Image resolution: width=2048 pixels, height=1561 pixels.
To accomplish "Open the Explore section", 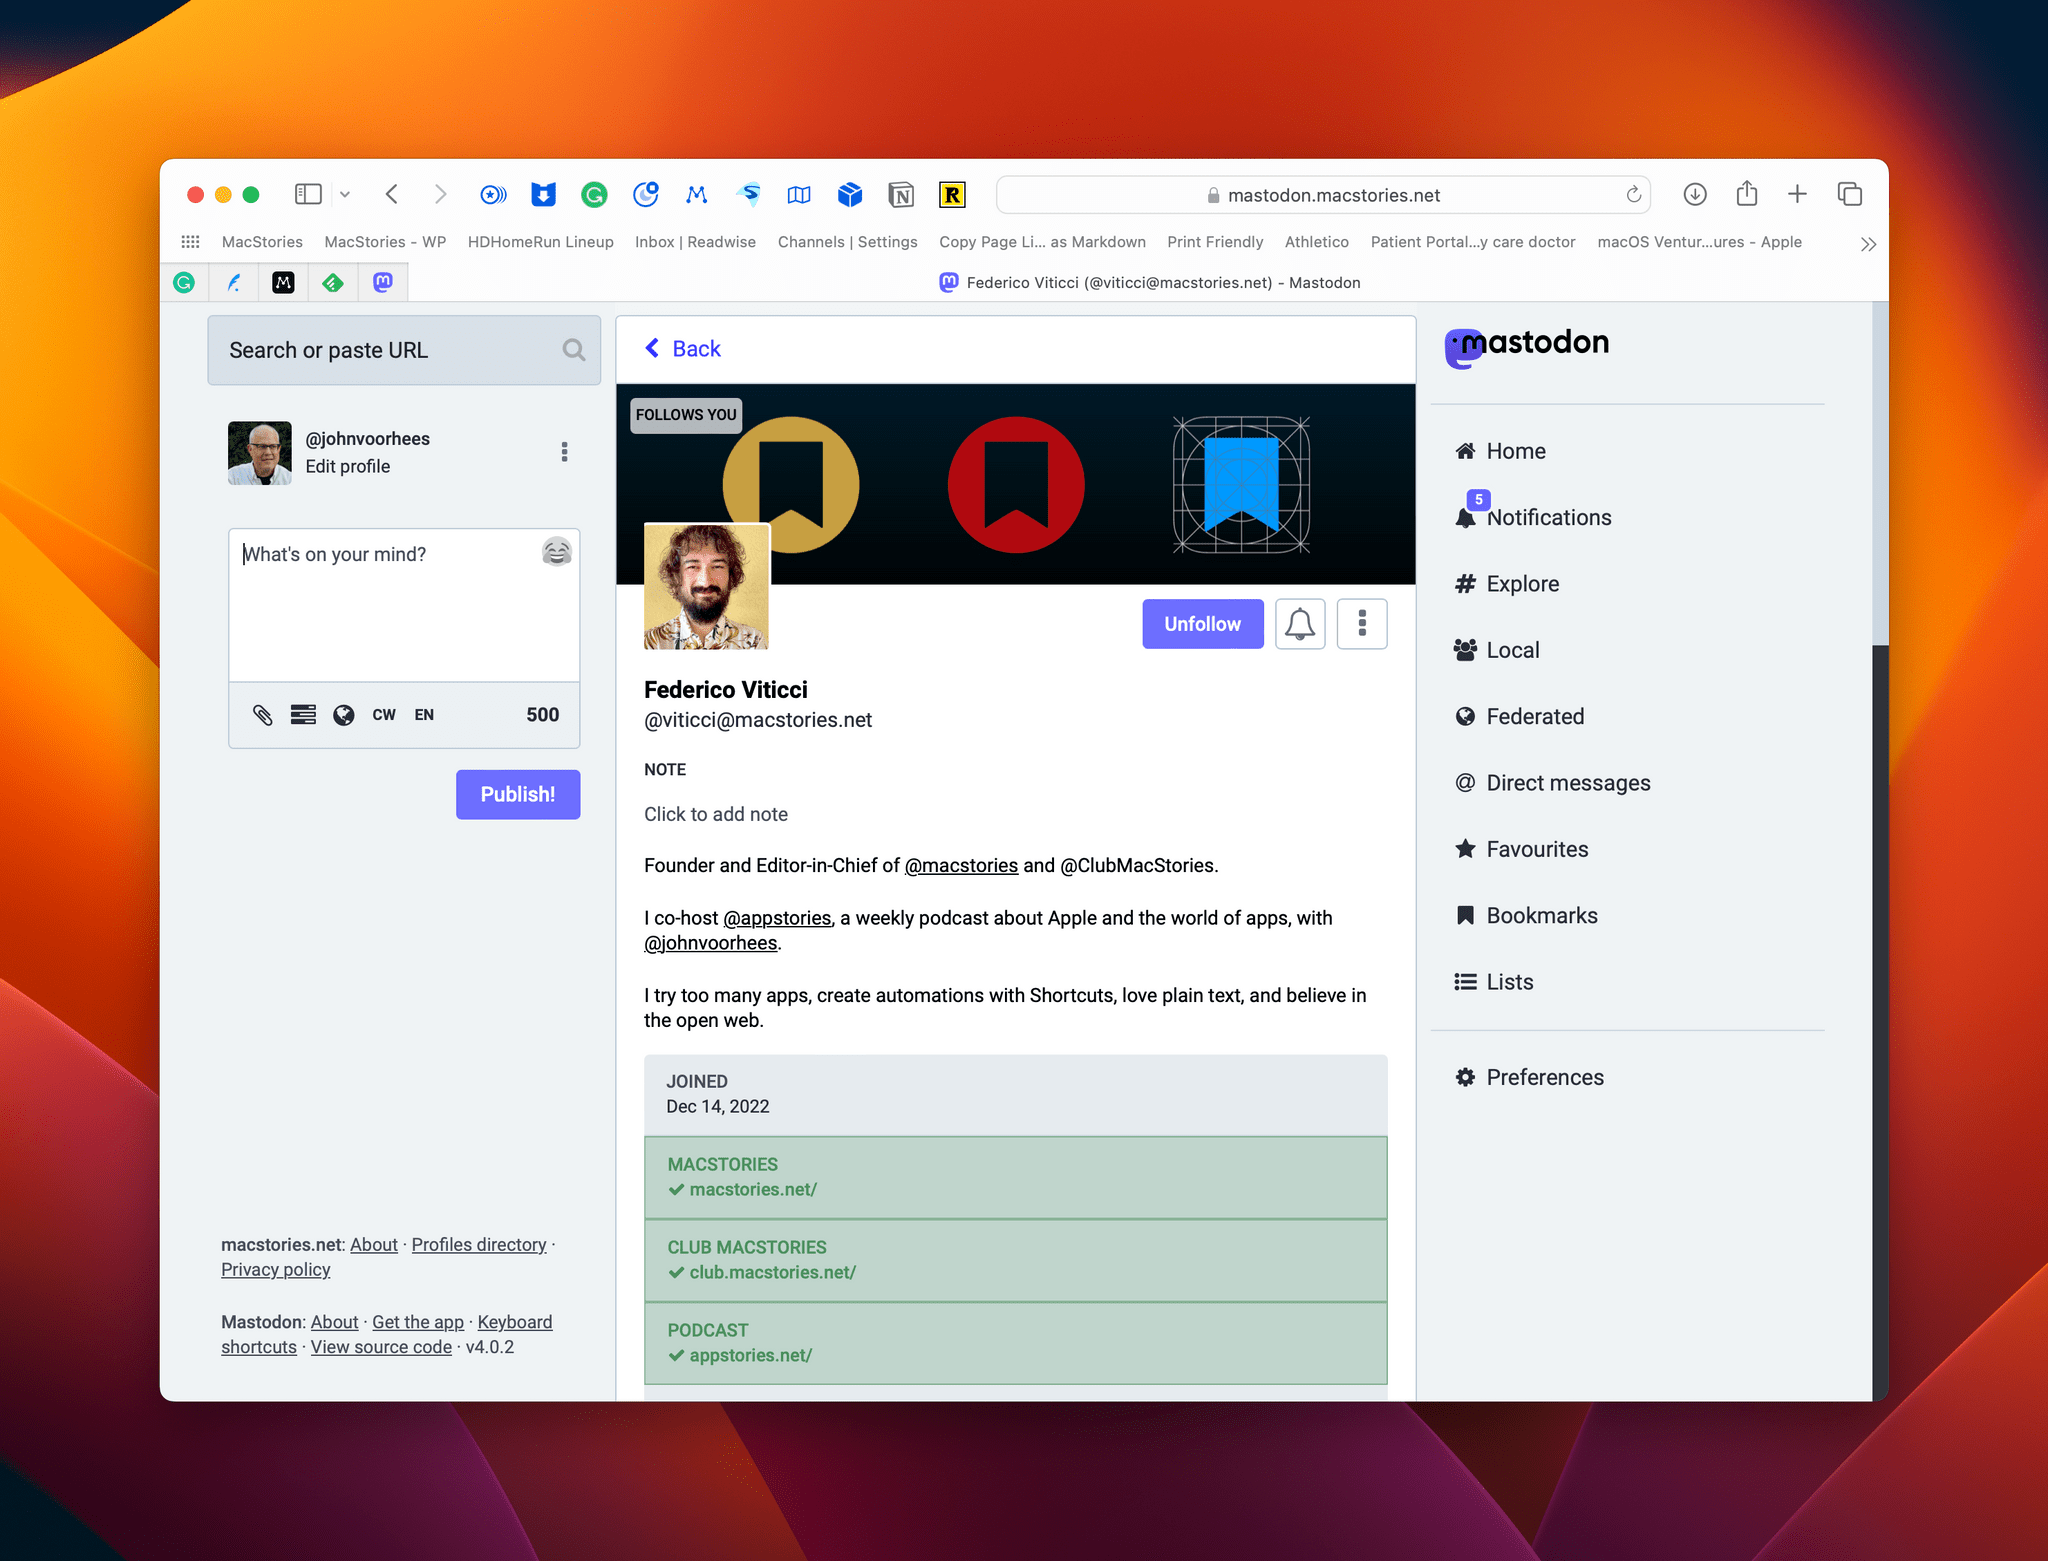I will pyautogui.click(x=1507, y=584).
